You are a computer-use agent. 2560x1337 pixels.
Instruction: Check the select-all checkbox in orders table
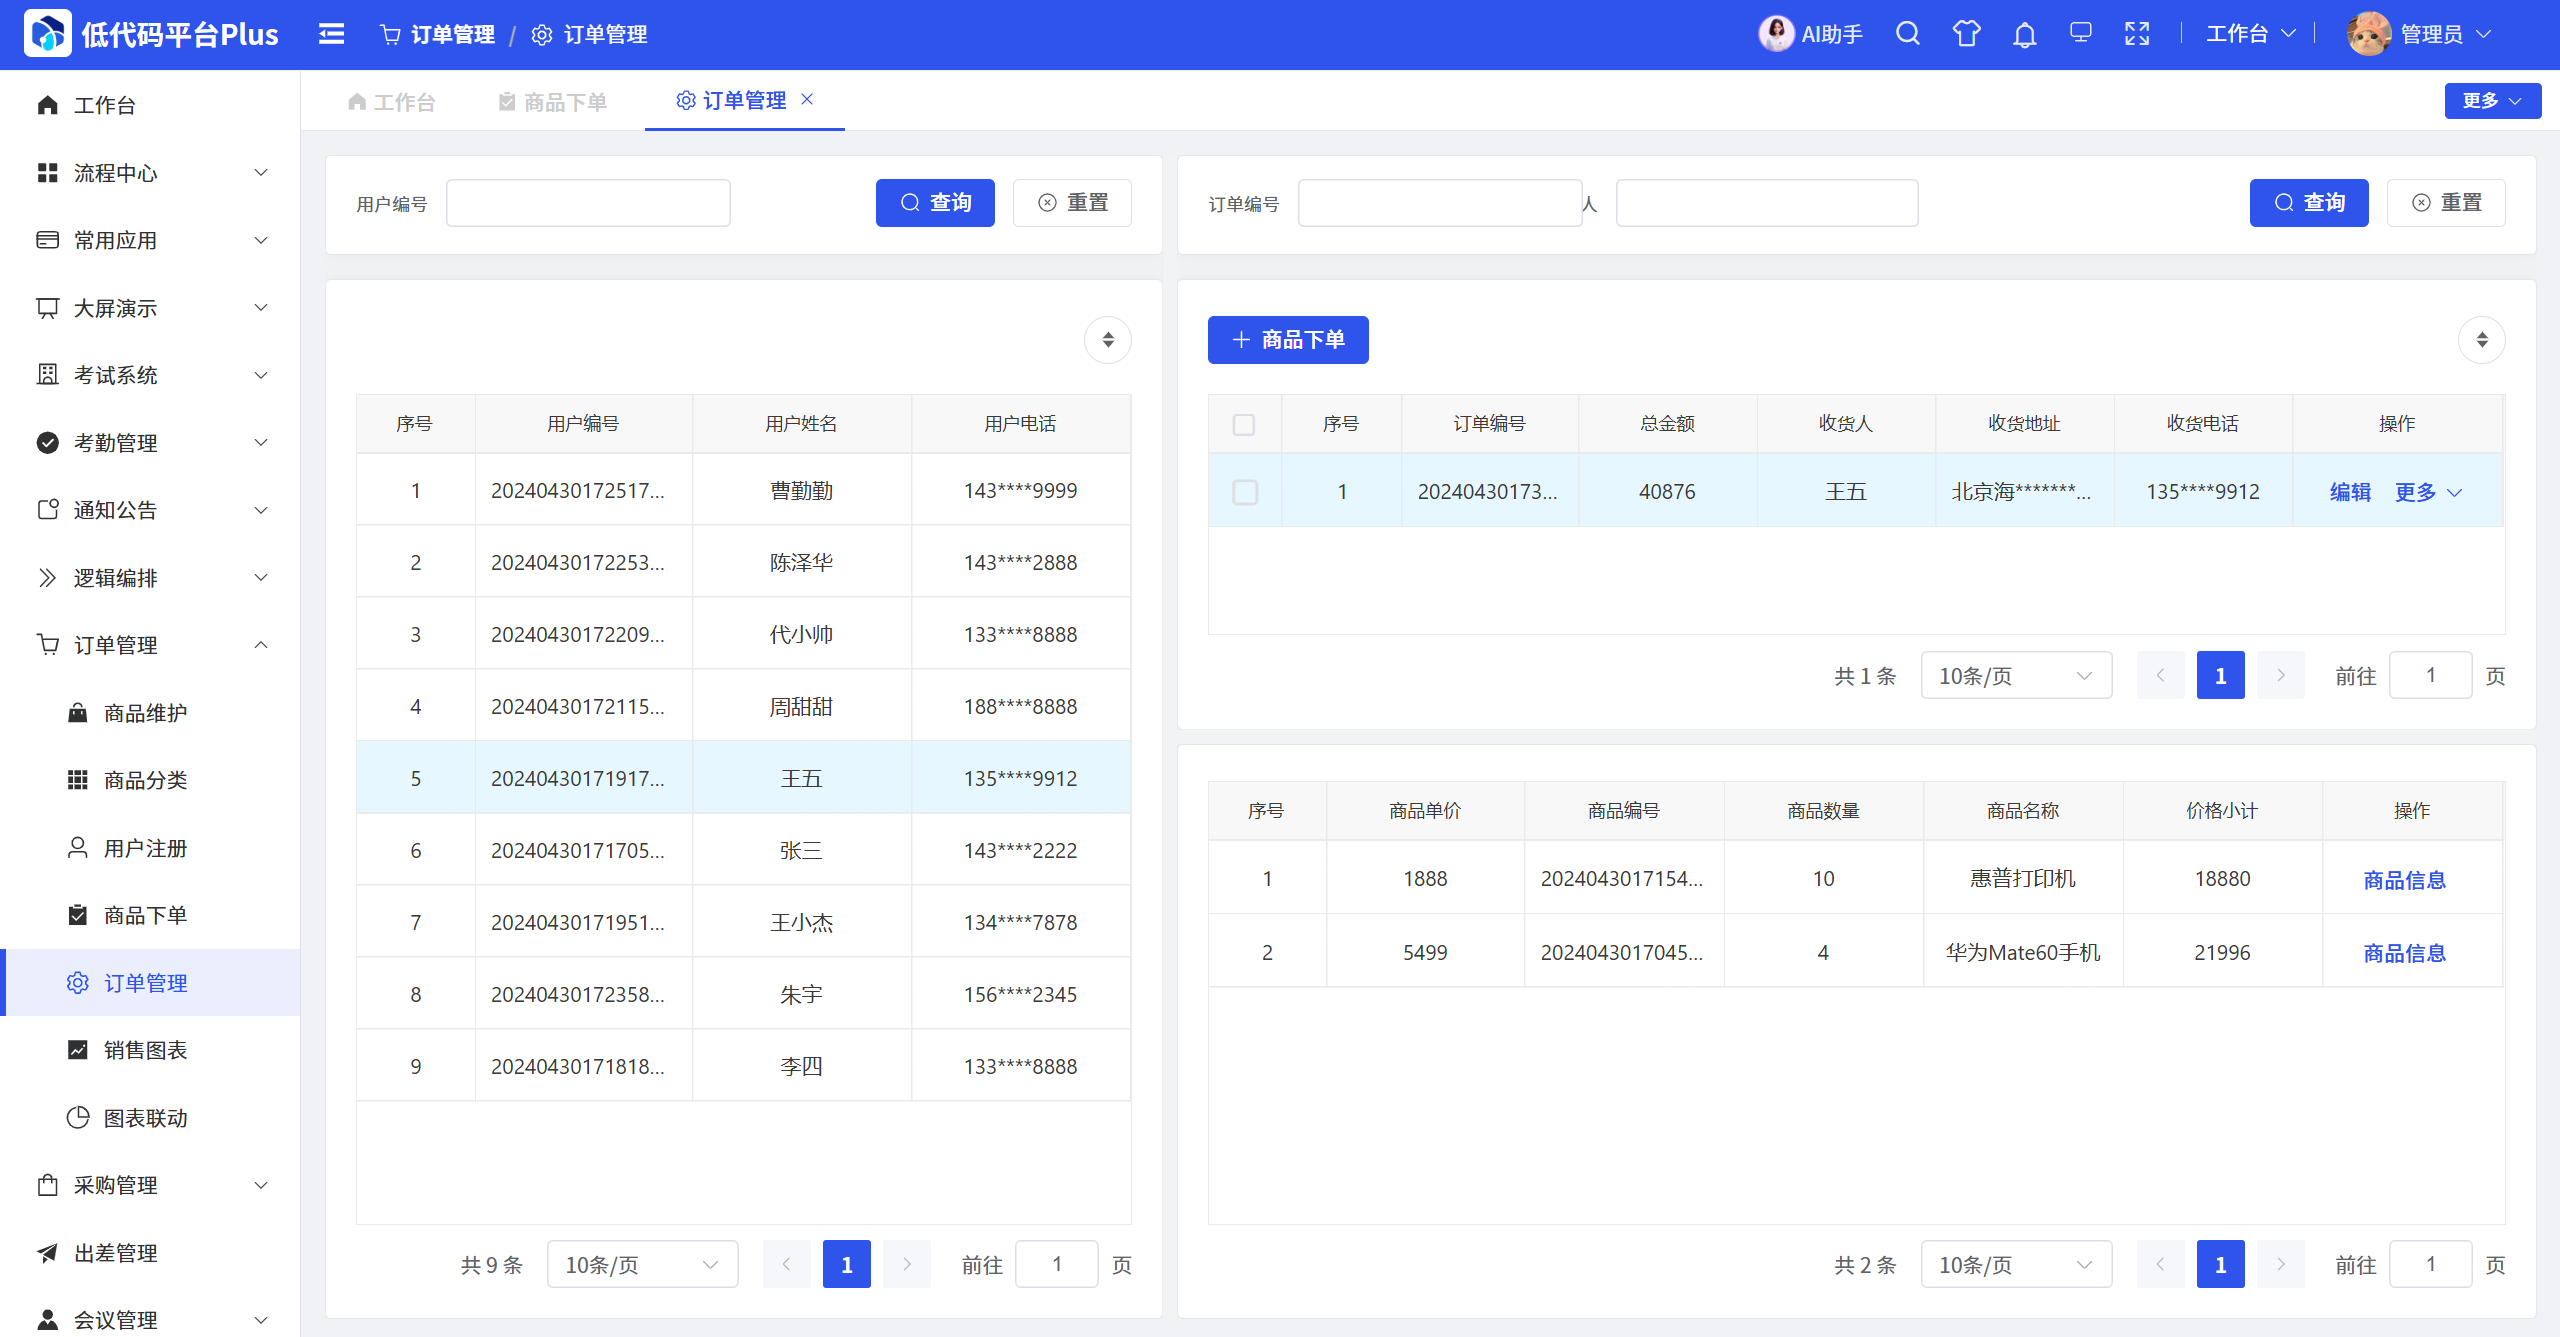click(x=1244, y=424)
